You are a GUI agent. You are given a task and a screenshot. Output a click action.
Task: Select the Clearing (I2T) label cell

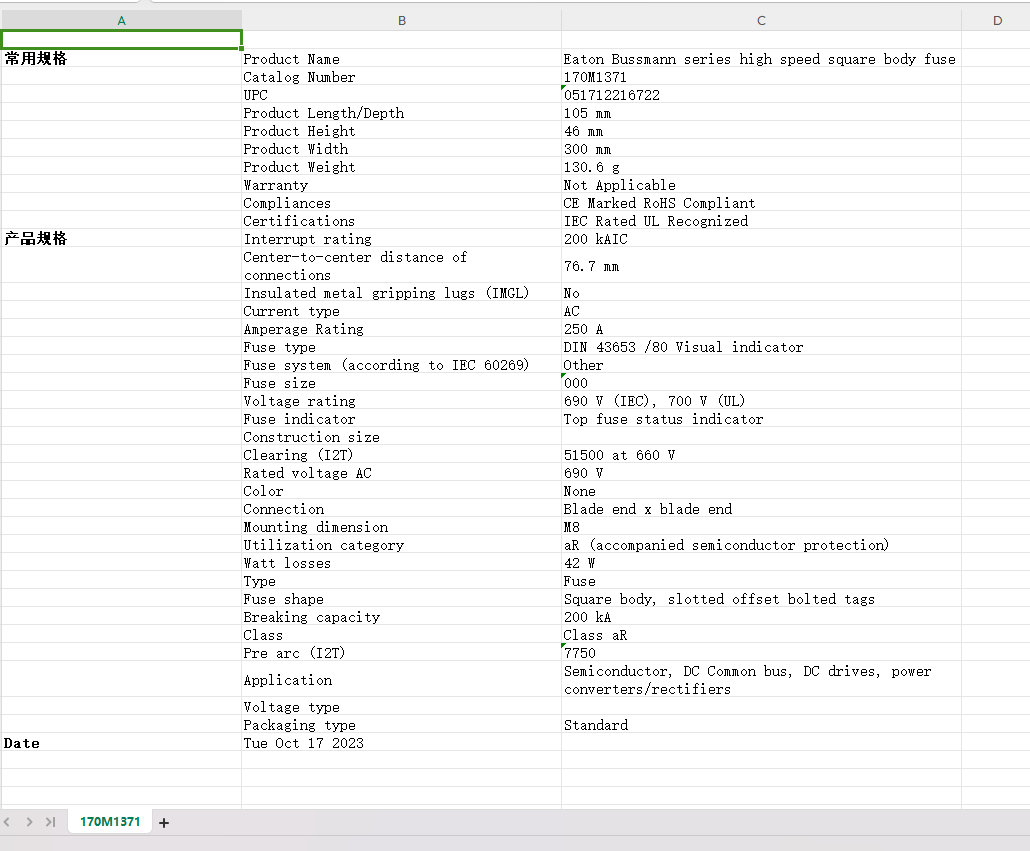click(401, 454)
